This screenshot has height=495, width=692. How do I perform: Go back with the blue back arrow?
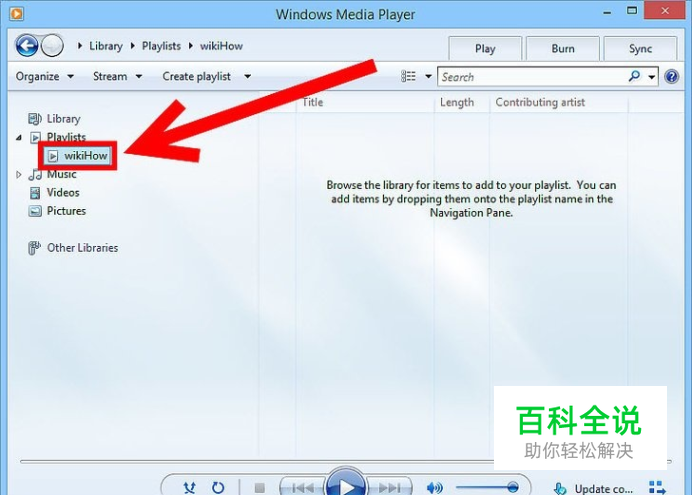click(x=27, y=46)
